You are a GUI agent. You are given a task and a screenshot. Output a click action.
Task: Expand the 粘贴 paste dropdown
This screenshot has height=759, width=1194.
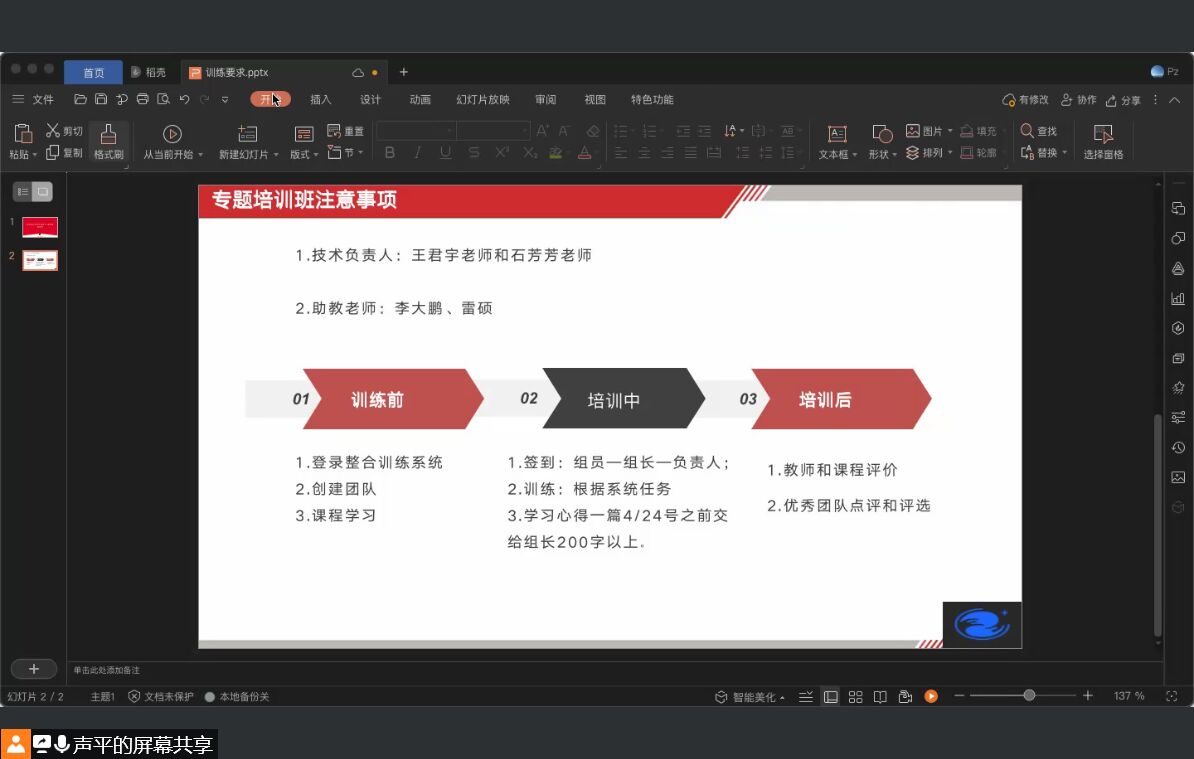(x=35, y=155)
